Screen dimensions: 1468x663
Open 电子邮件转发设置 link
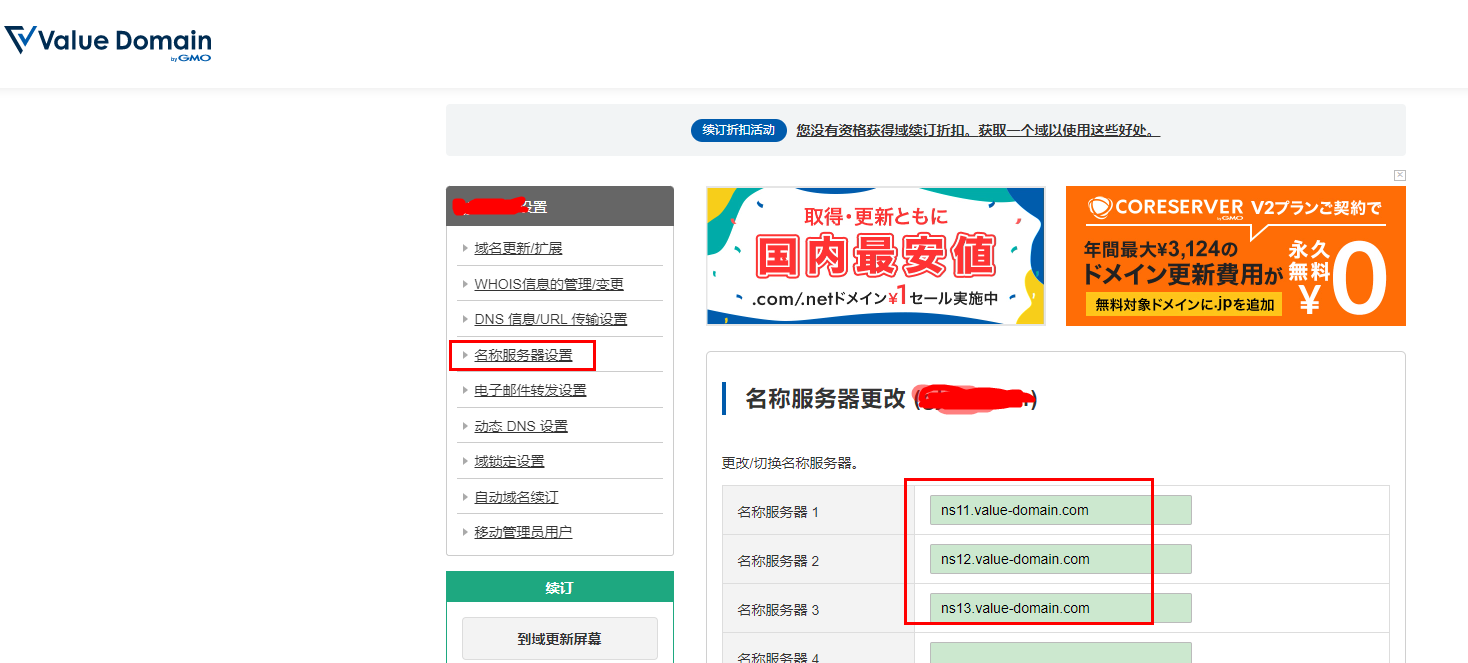point(530,390)
